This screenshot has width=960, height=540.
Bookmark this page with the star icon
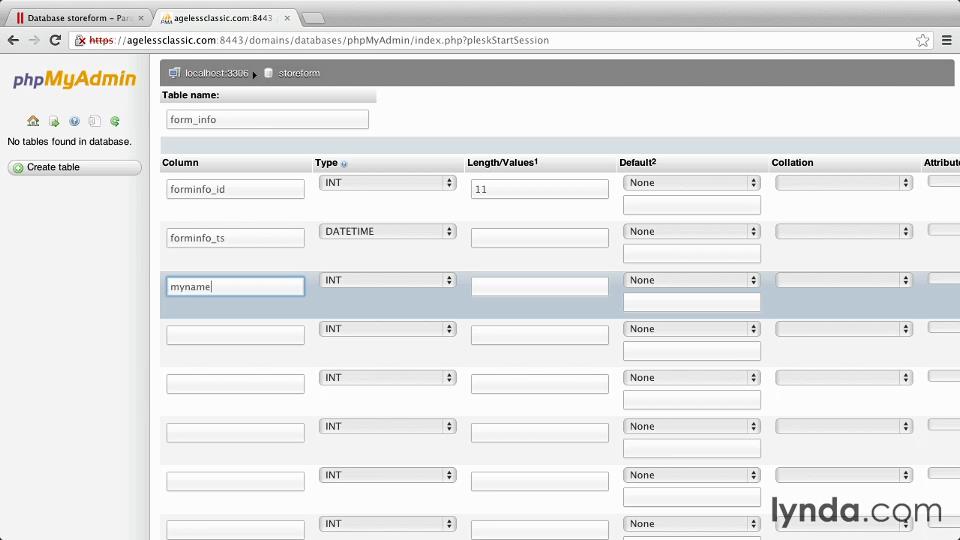922,40
